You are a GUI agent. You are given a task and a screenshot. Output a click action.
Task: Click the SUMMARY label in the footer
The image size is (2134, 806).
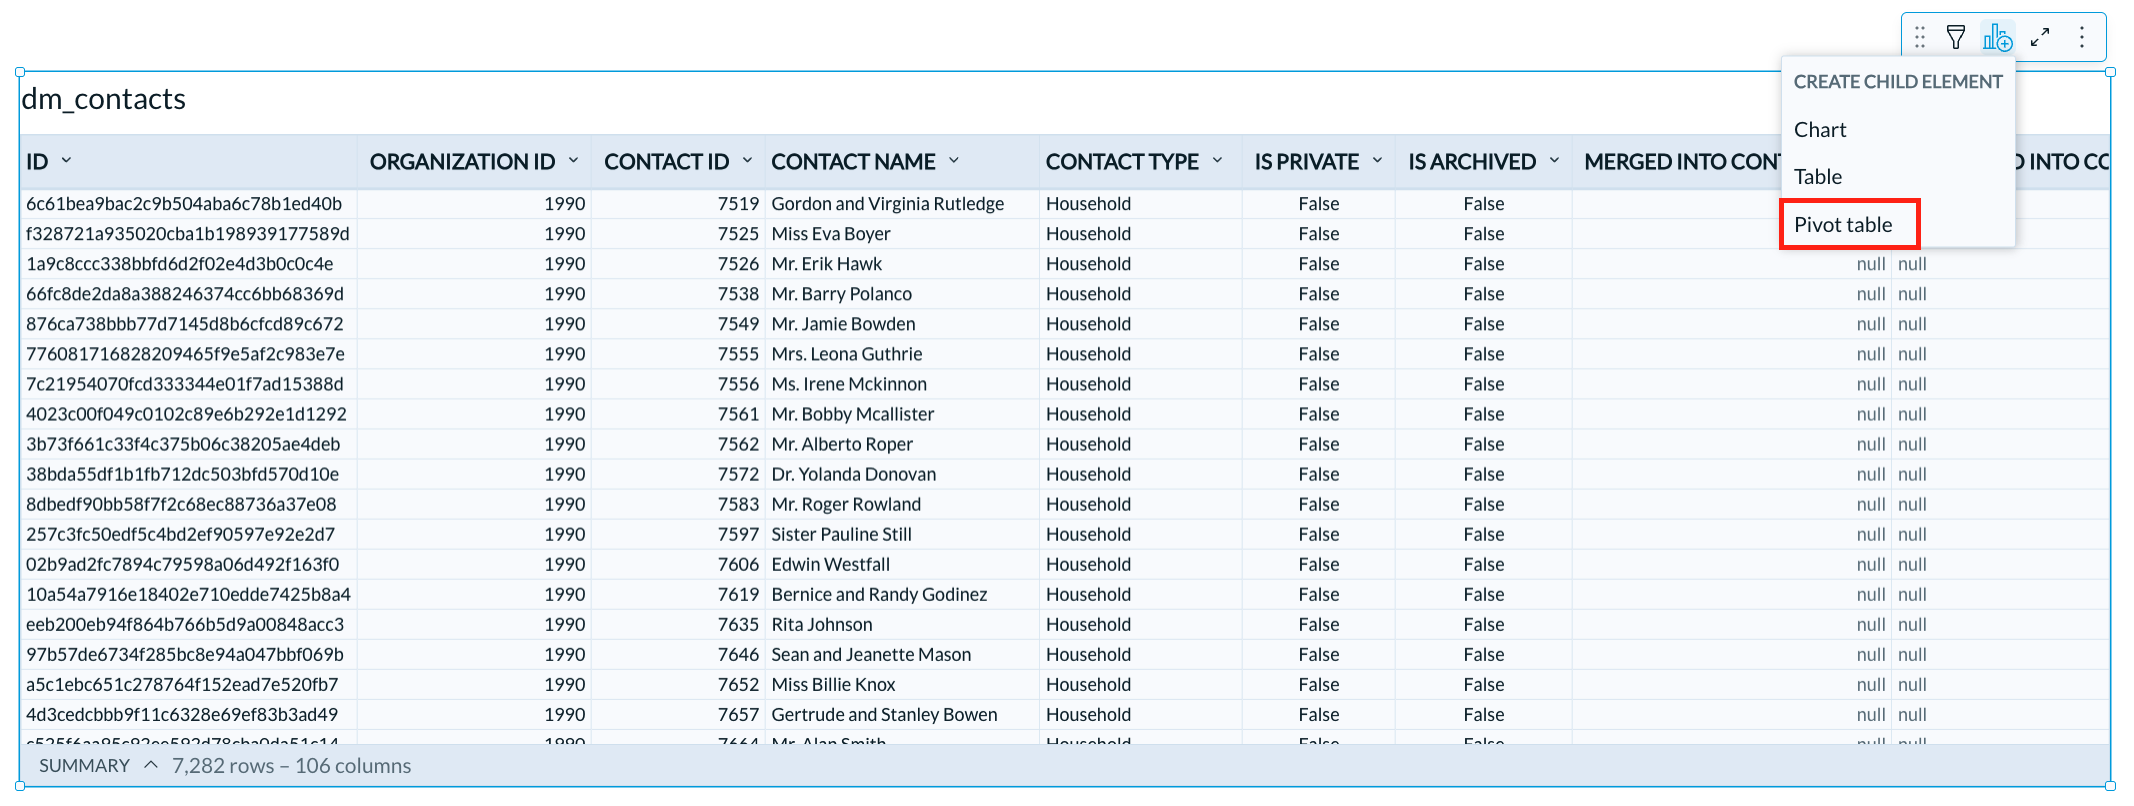click(x=85, y=766)
